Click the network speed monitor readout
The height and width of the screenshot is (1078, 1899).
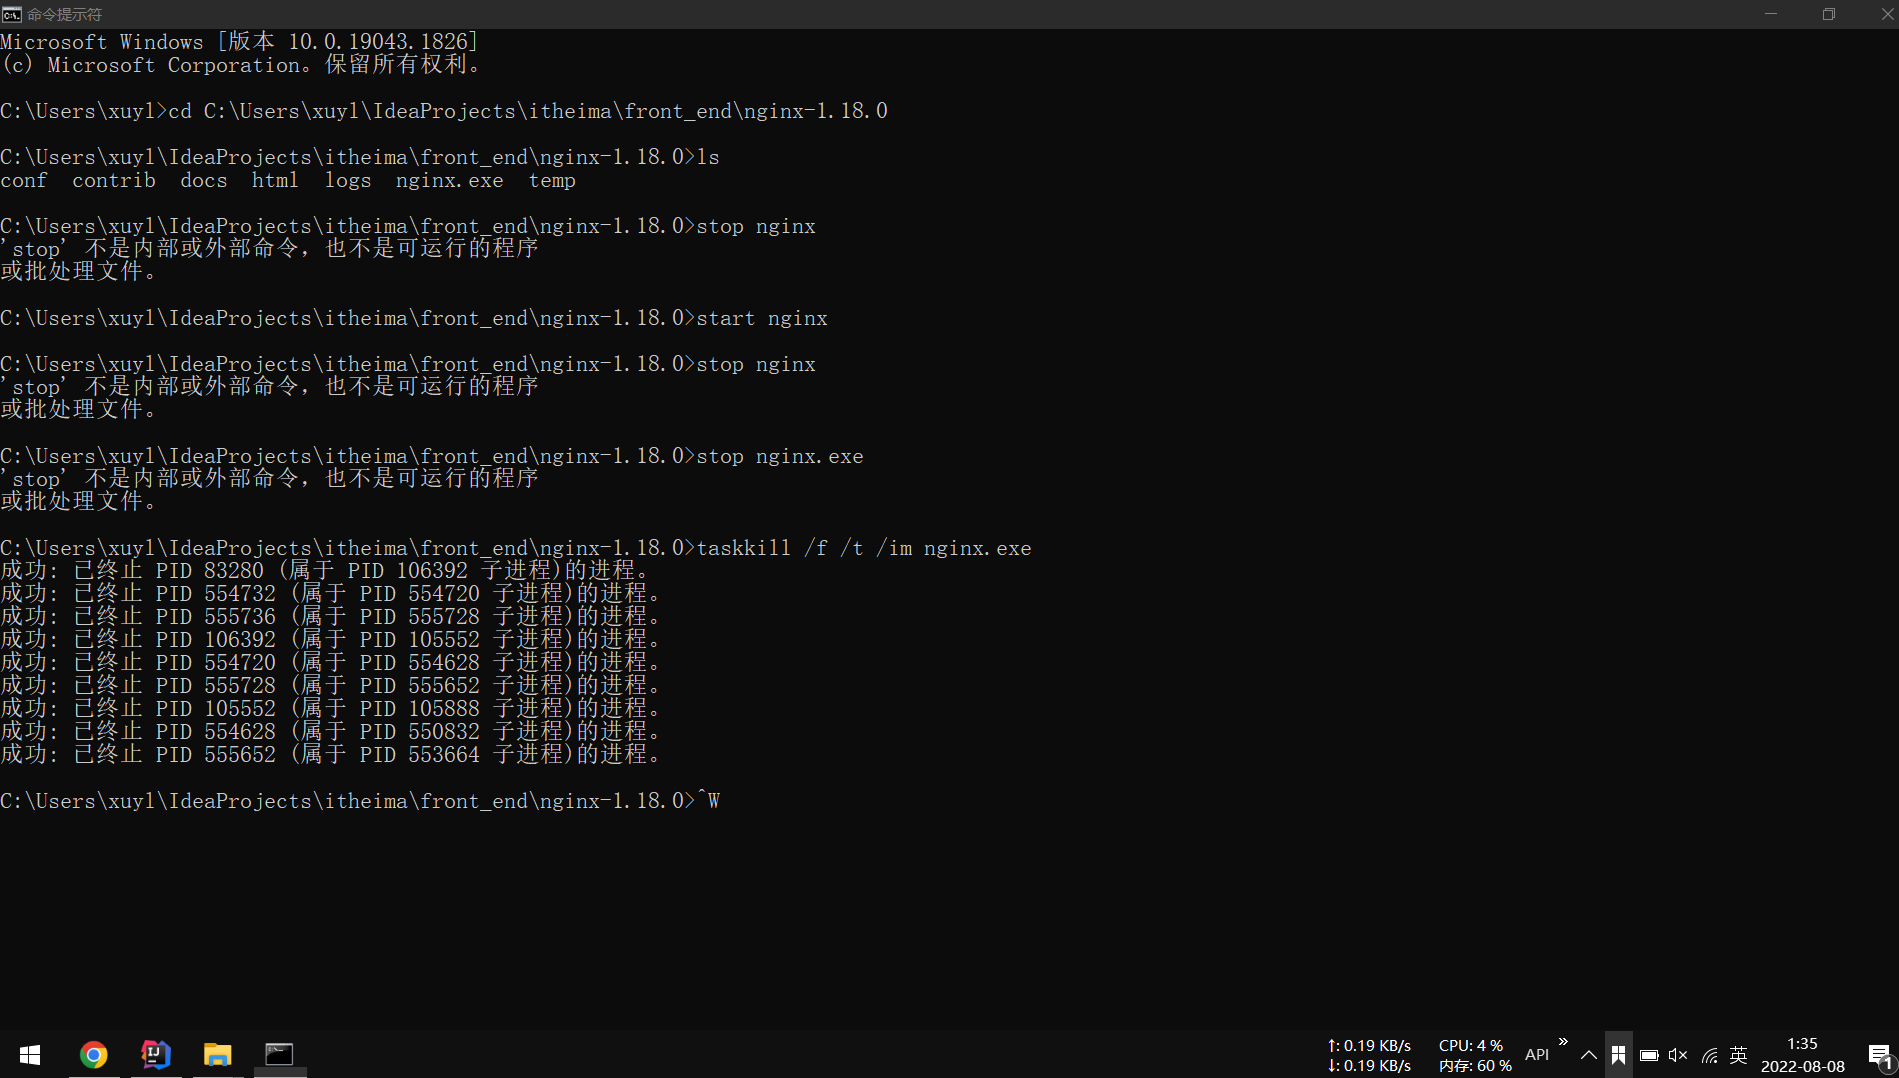[1369, 1055]
